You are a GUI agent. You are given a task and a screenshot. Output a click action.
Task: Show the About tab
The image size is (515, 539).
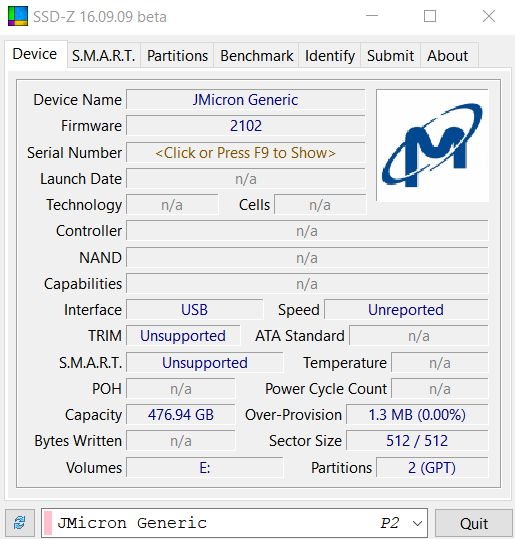pos(448,56)
